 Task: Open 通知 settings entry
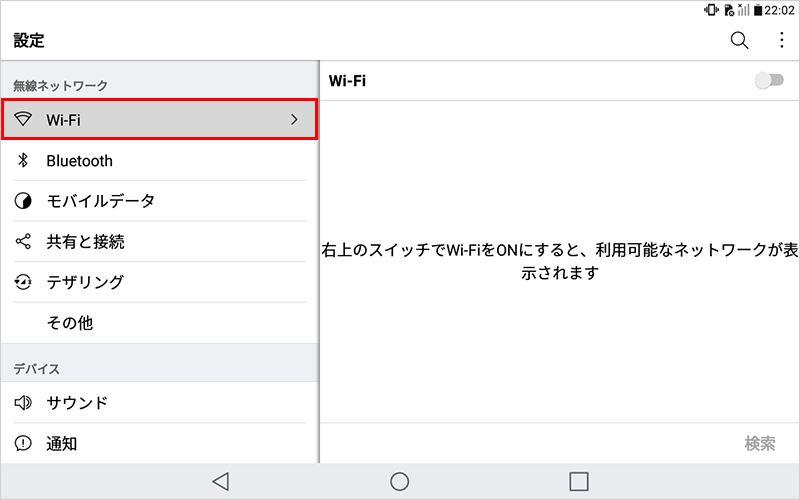pyautogui.click(x=159, y=443)
